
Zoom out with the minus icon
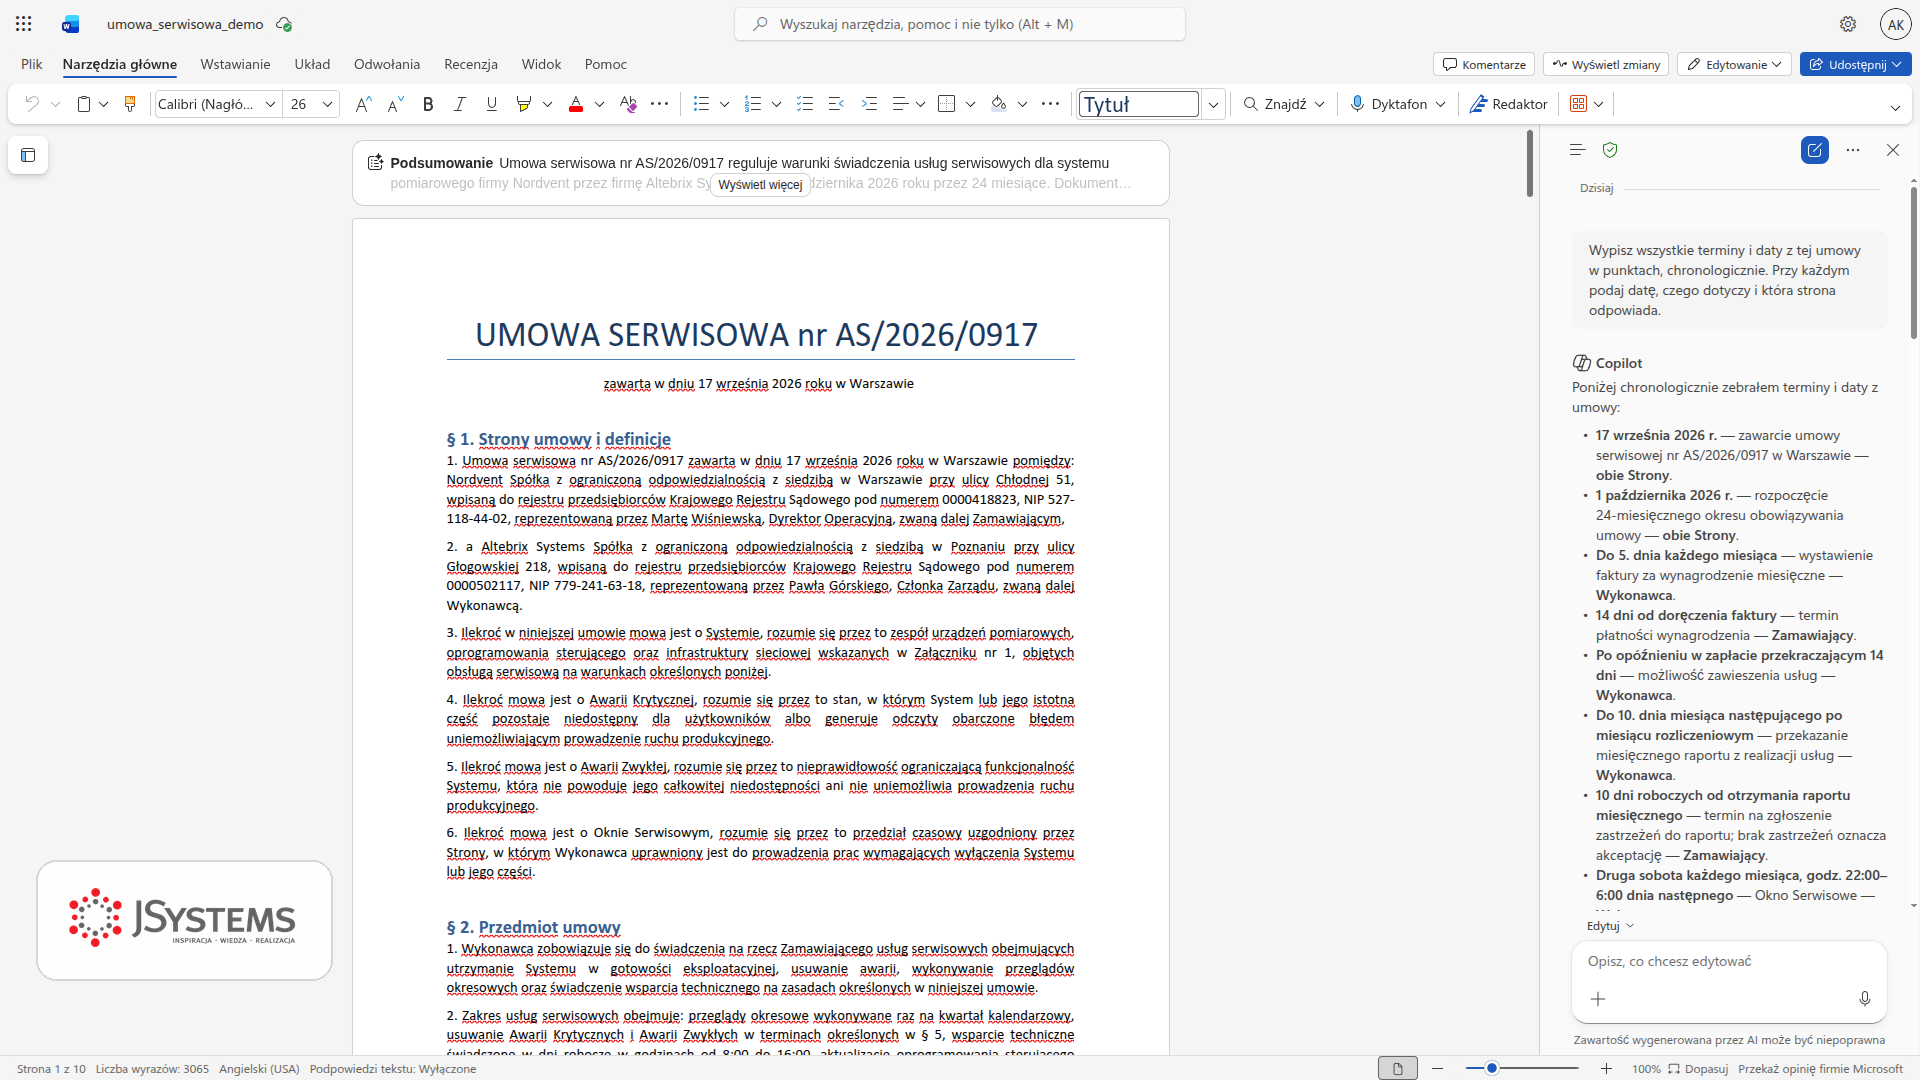1438,1069
